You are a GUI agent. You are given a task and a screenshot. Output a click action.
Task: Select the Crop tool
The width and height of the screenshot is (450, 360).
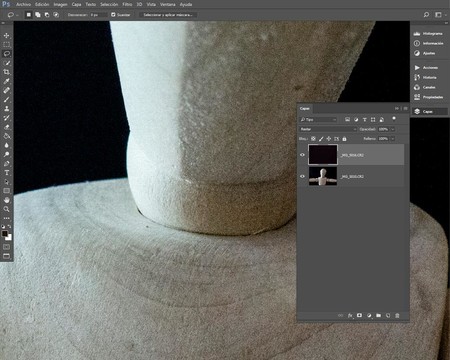(x=6, y=72)
